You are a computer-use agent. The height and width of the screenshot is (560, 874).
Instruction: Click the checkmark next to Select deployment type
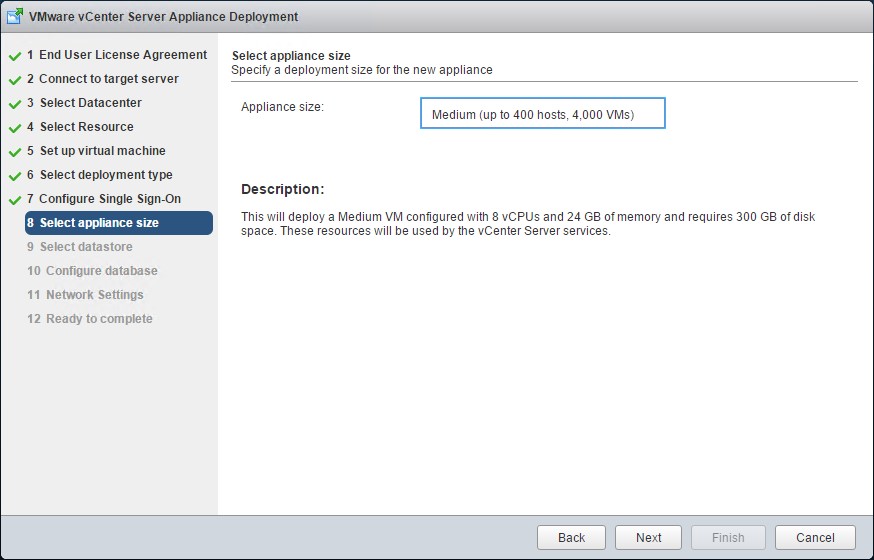click(15, 176)
